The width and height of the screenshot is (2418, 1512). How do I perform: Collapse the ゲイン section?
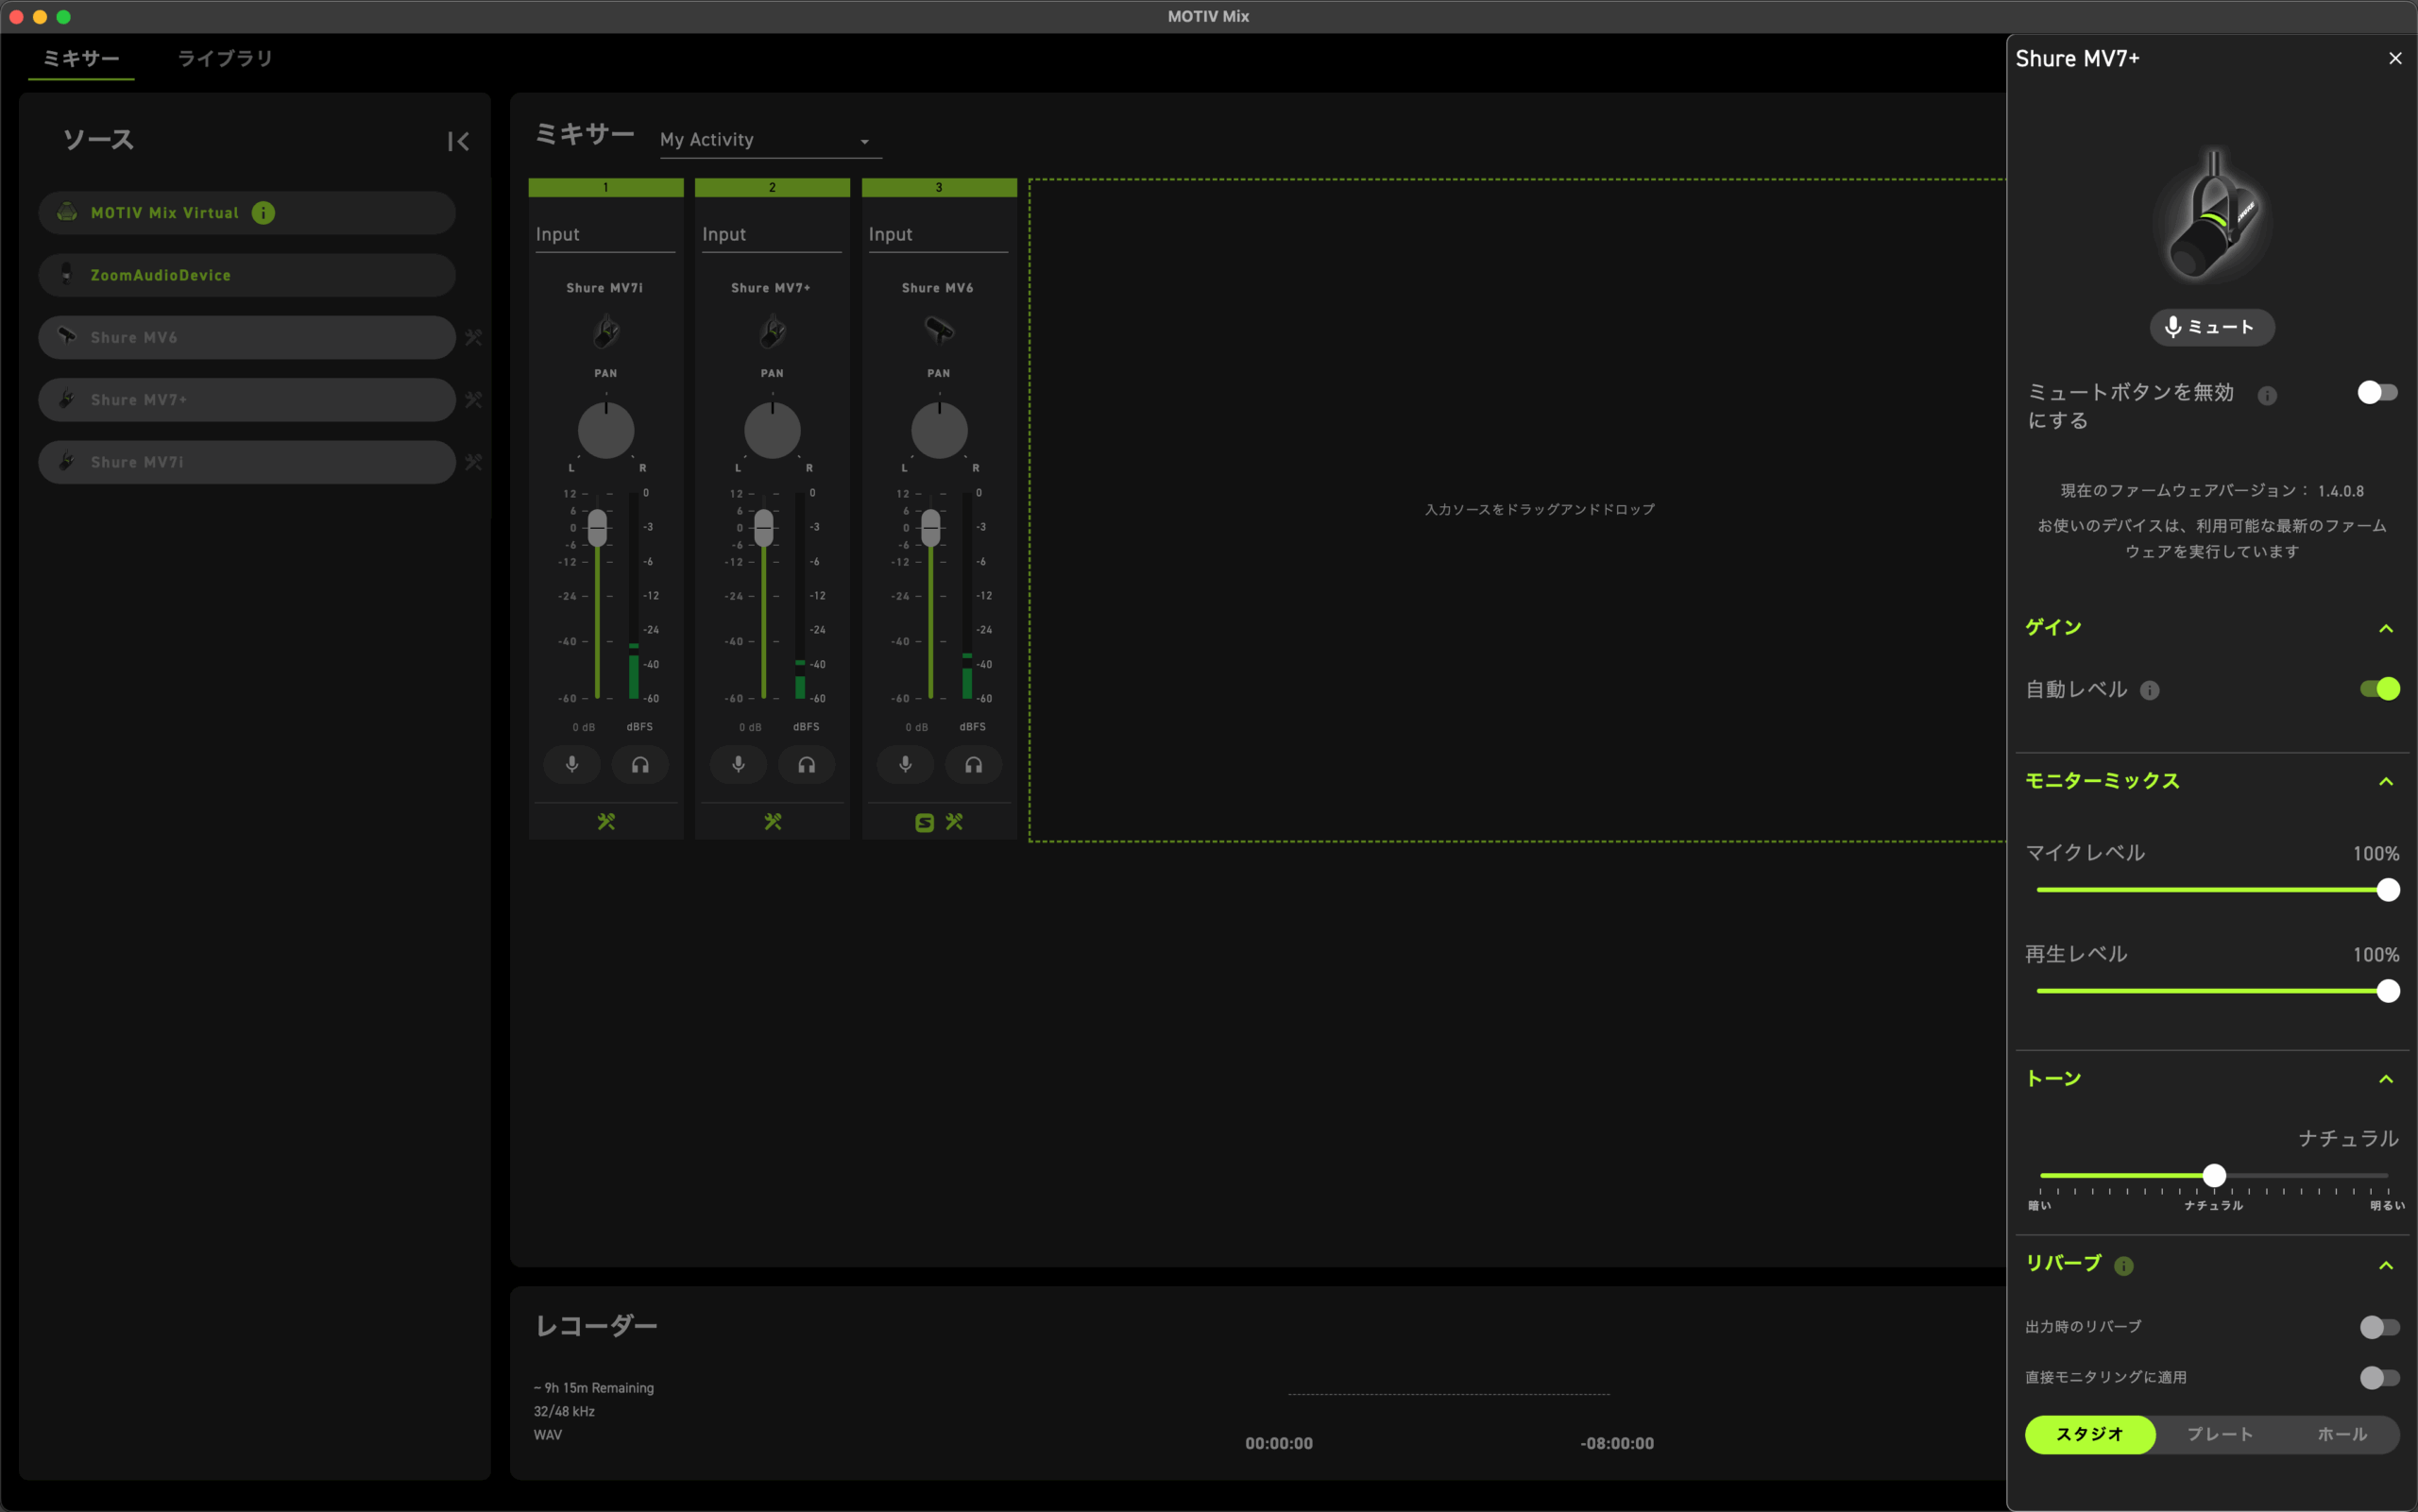[x=2388, y=628]
